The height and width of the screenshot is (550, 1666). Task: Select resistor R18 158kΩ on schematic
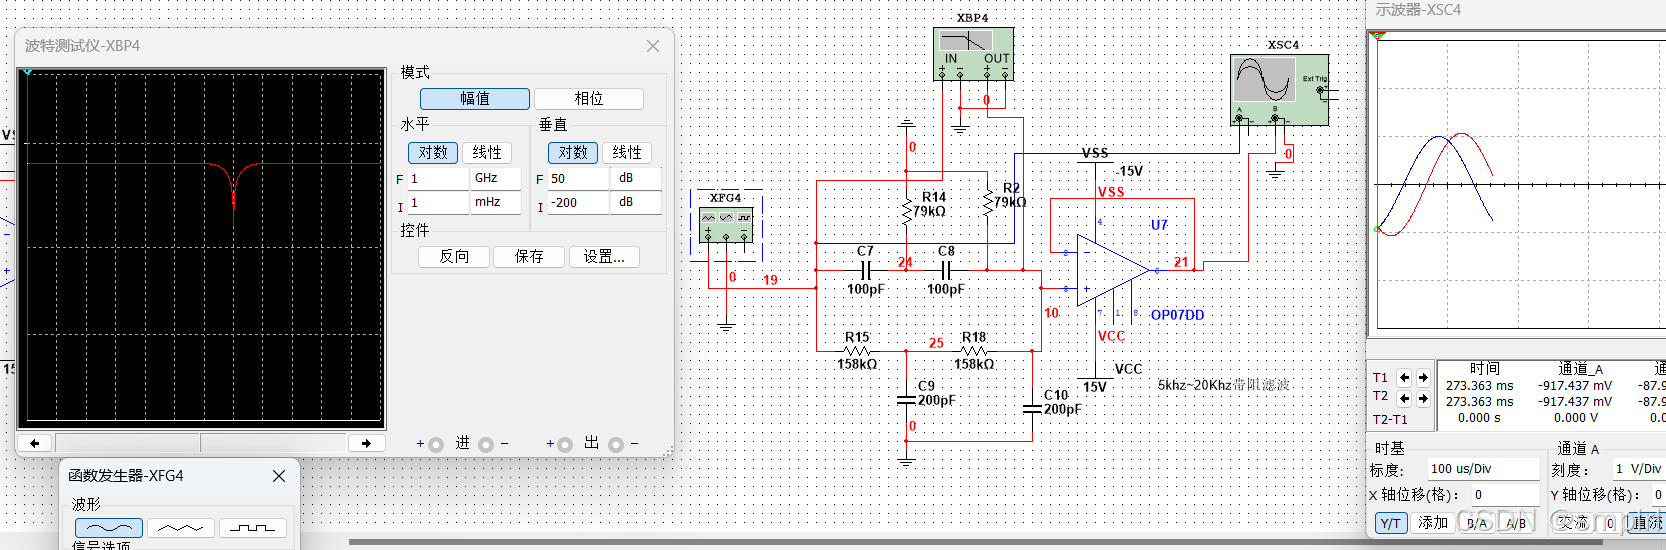(x=974, y=351)
